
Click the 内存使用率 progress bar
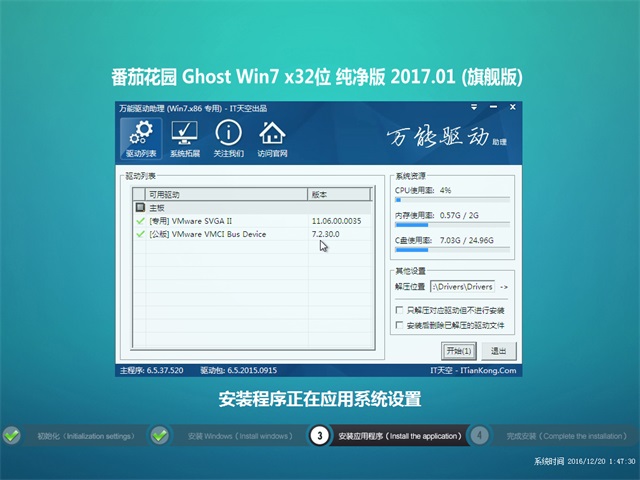(452, 225)
